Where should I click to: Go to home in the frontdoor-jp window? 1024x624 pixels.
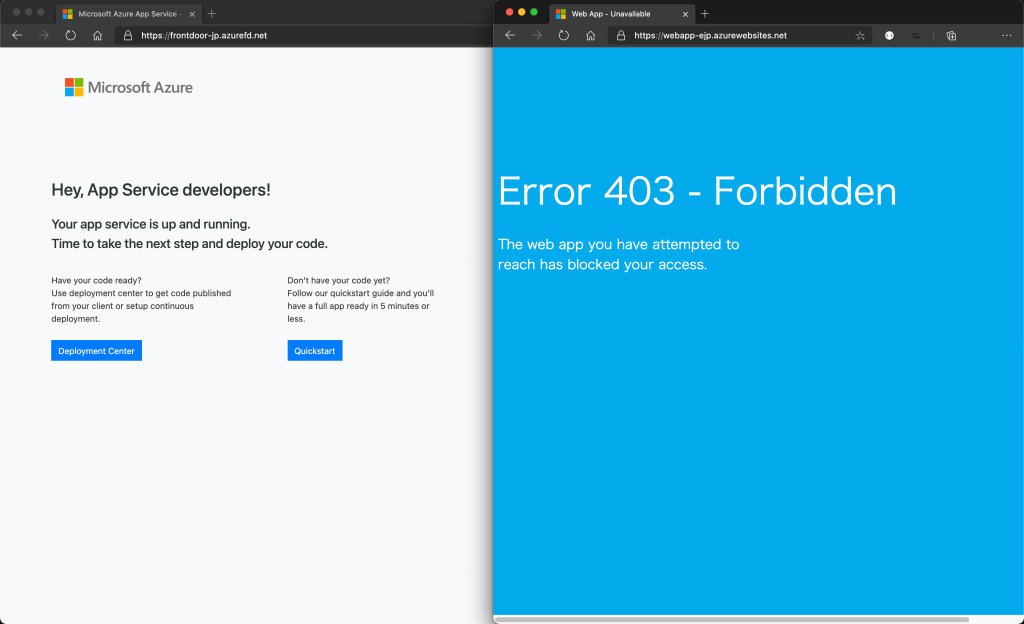pos(97,35)
